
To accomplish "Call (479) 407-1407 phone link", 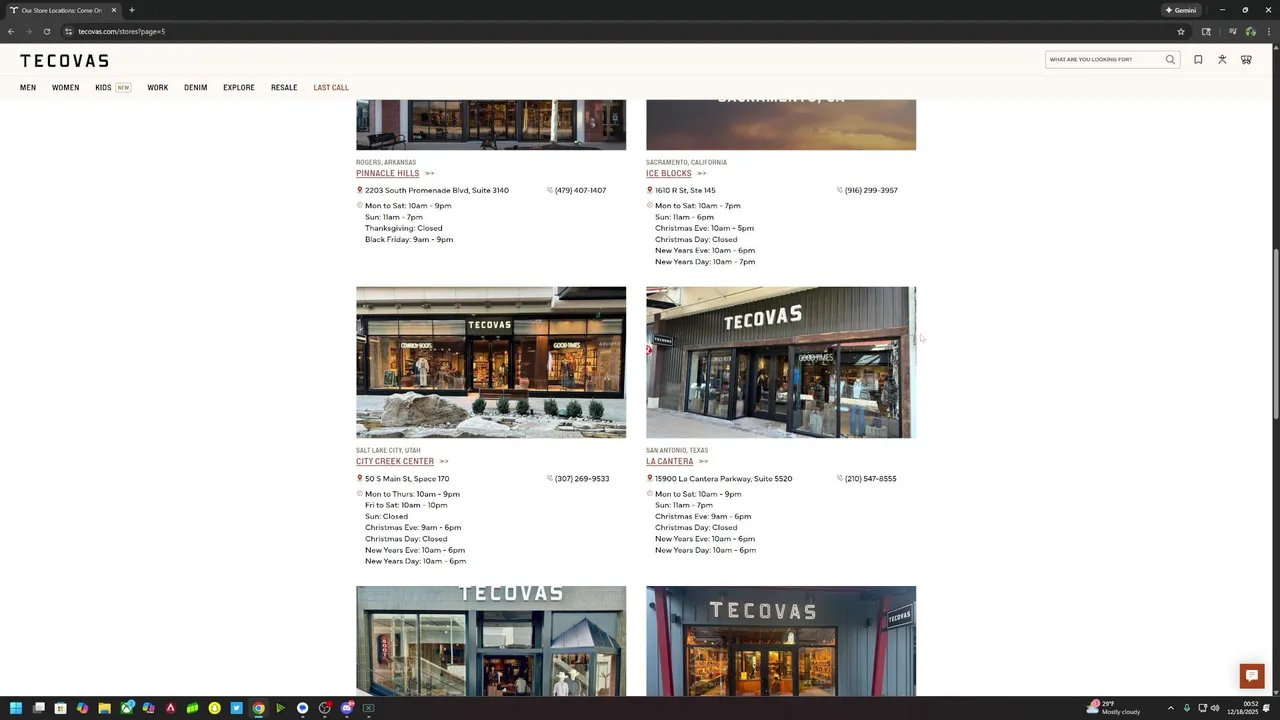I will pyautogui.click(x=580, y=190).
